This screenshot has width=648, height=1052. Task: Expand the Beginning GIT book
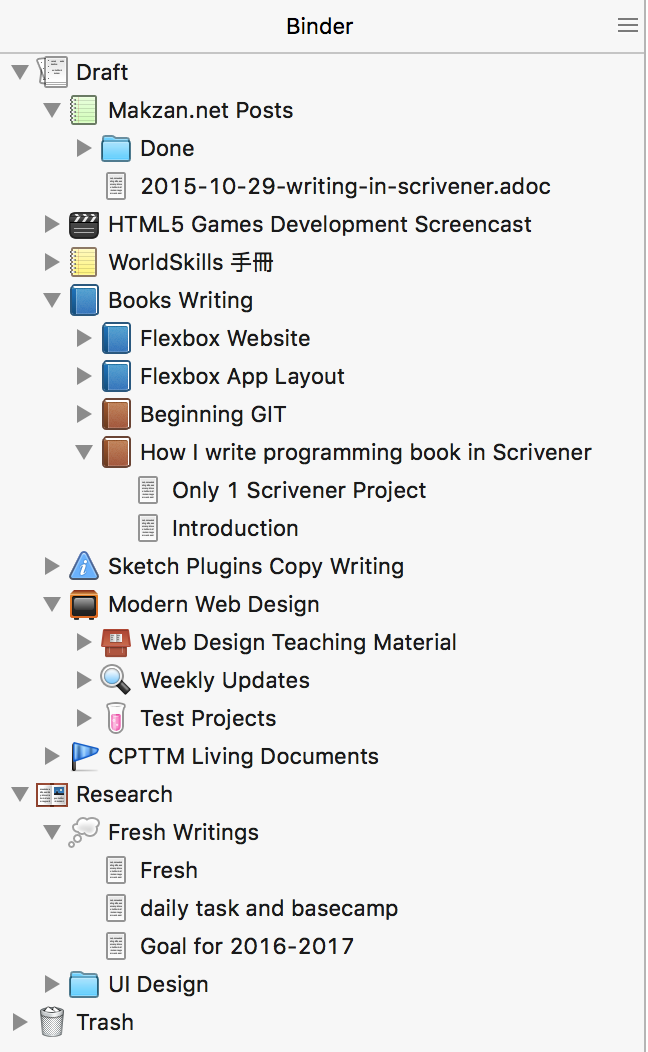pyautogui.click(x=84, y=414)
